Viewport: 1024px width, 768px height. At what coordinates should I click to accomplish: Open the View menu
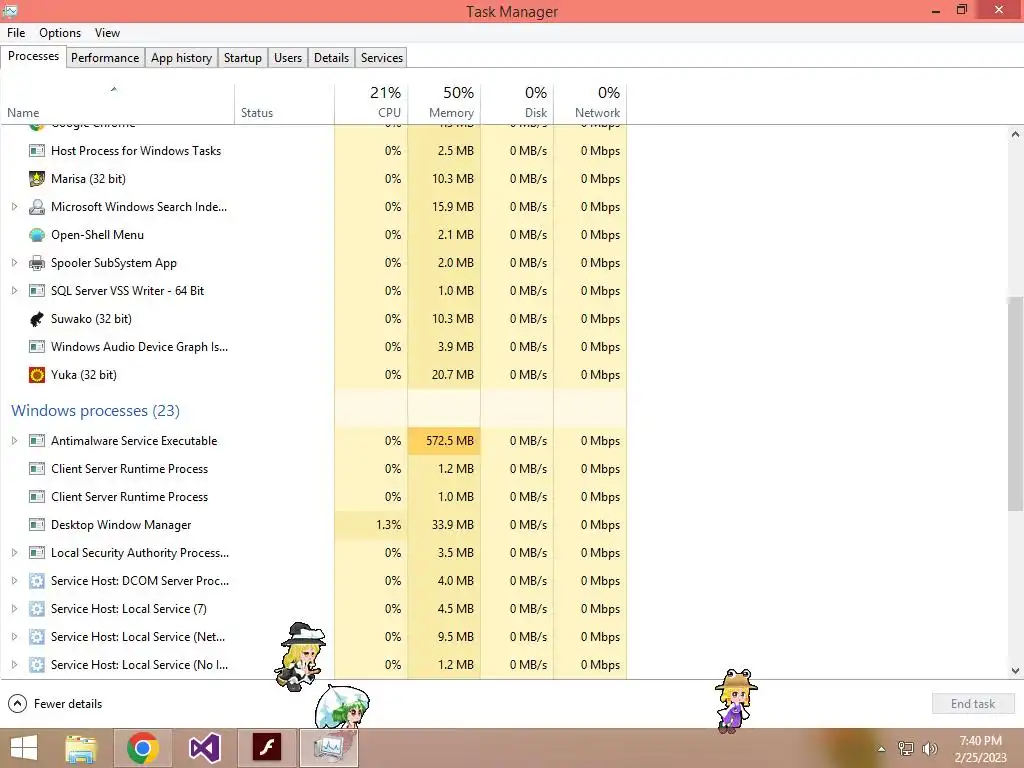[x=107, y=33]
